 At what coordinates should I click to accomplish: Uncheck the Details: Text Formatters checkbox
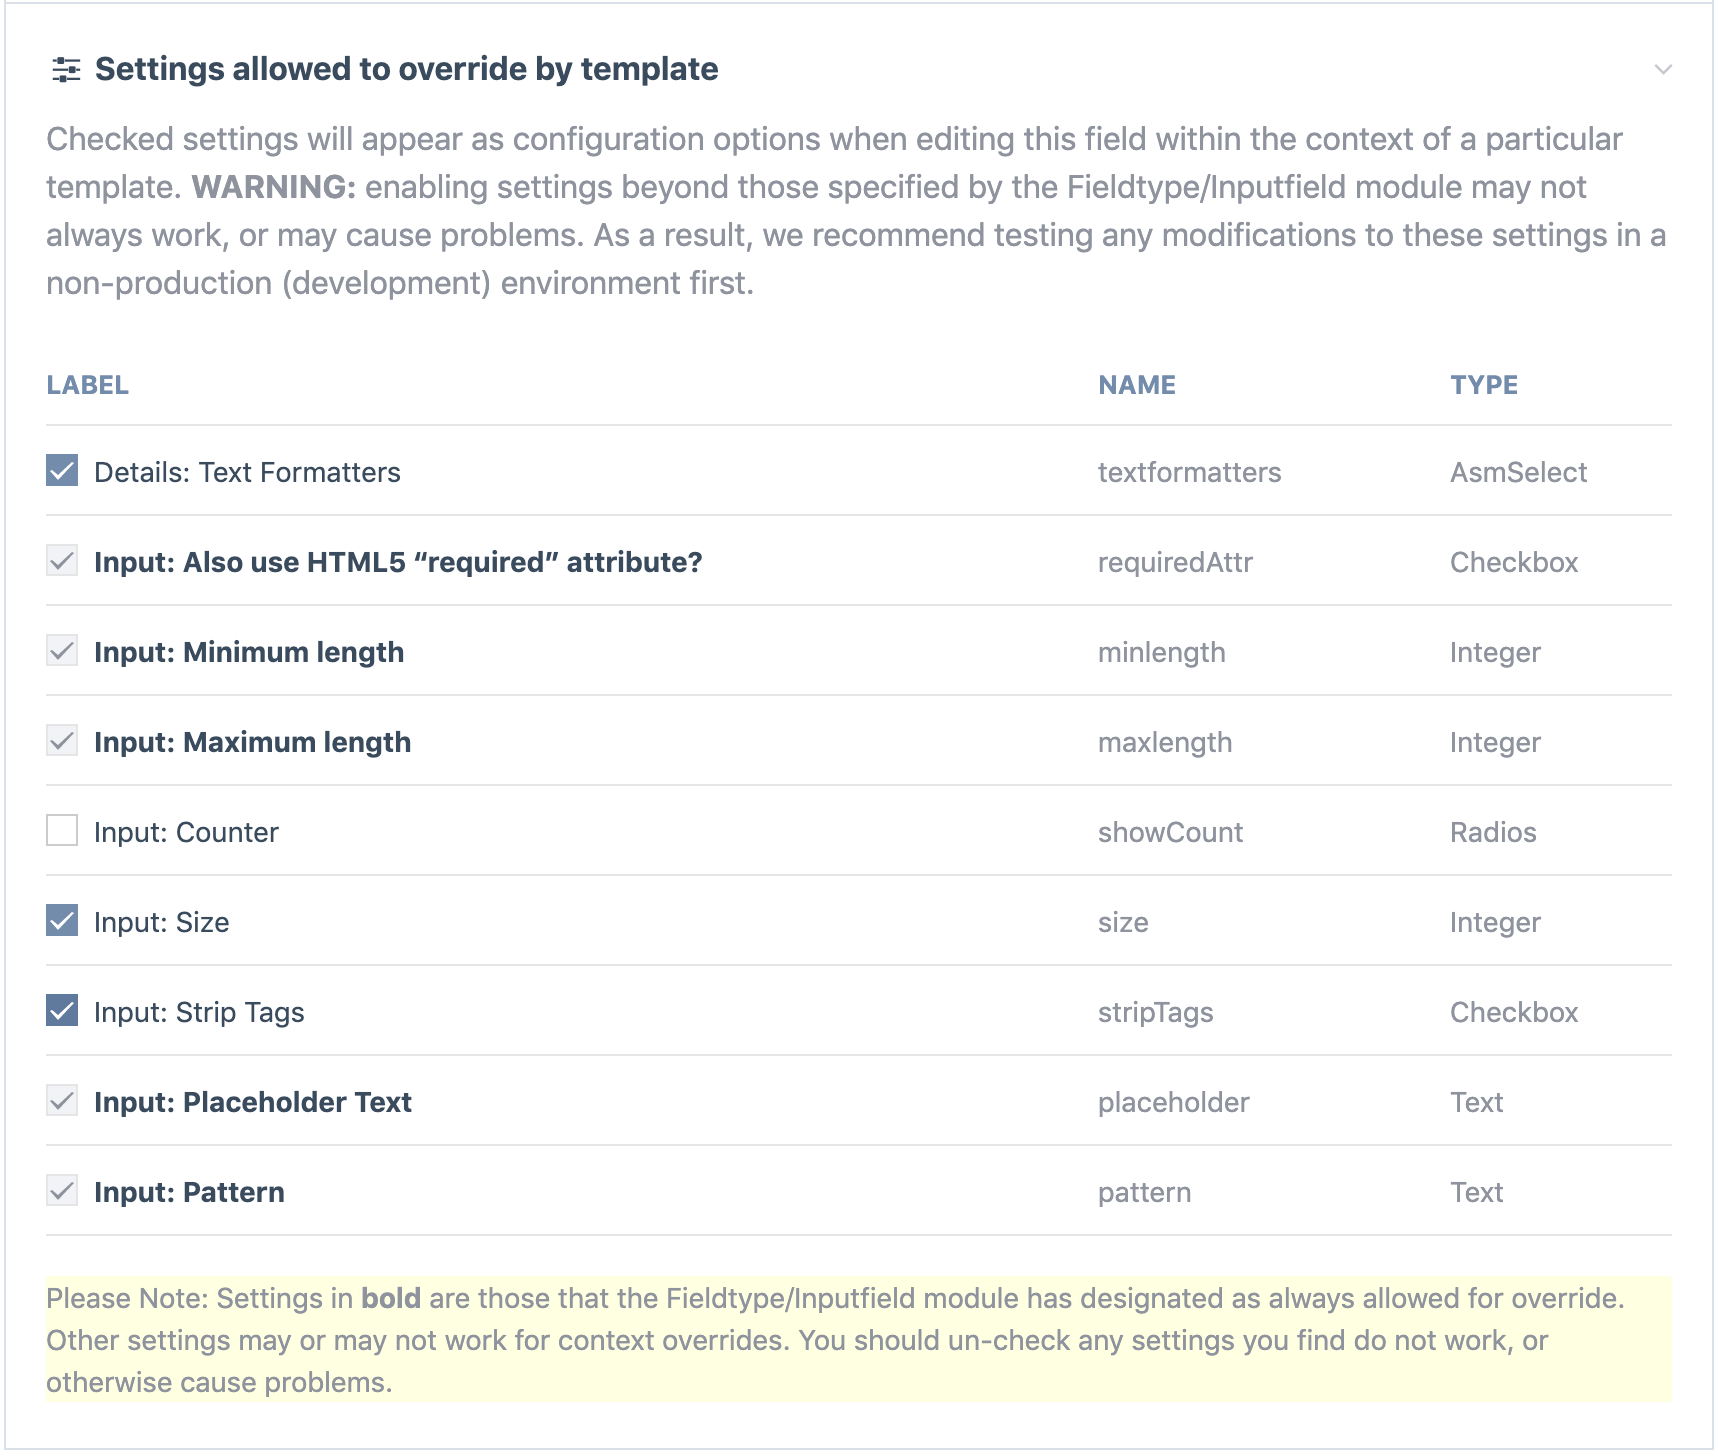(62, 470)
